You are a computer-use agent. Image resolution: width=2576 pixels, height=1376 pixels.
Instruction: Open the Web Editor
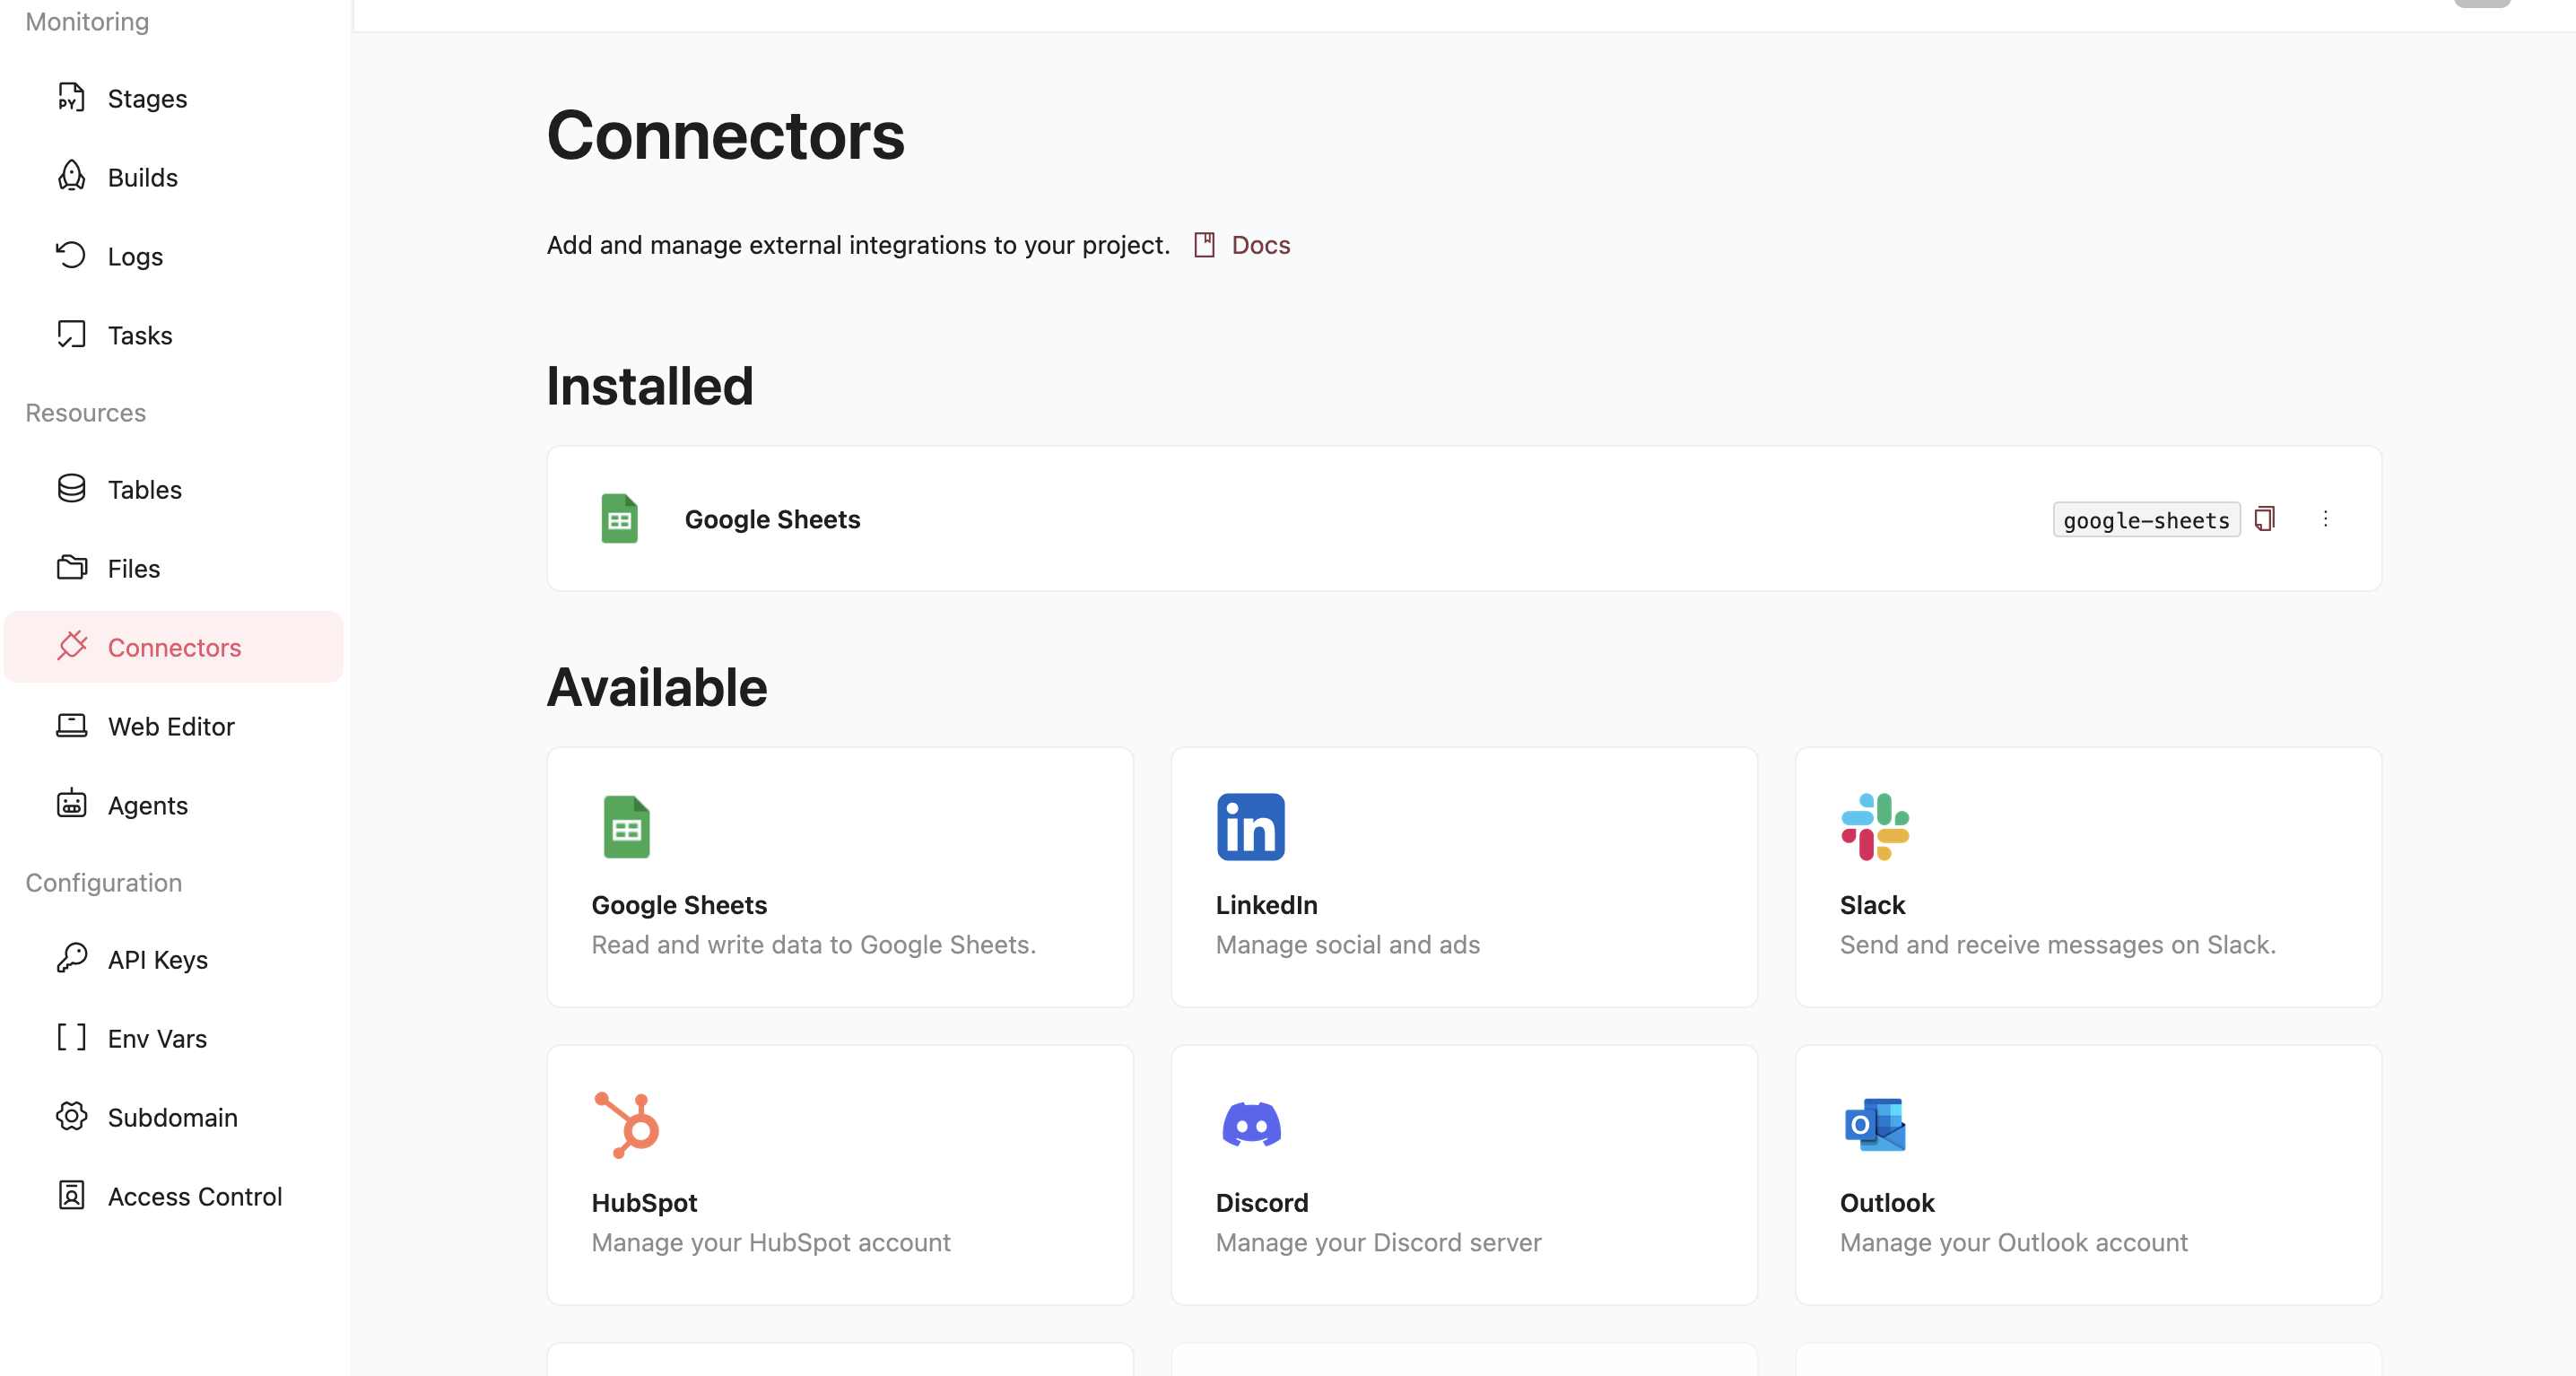point(173,726)
